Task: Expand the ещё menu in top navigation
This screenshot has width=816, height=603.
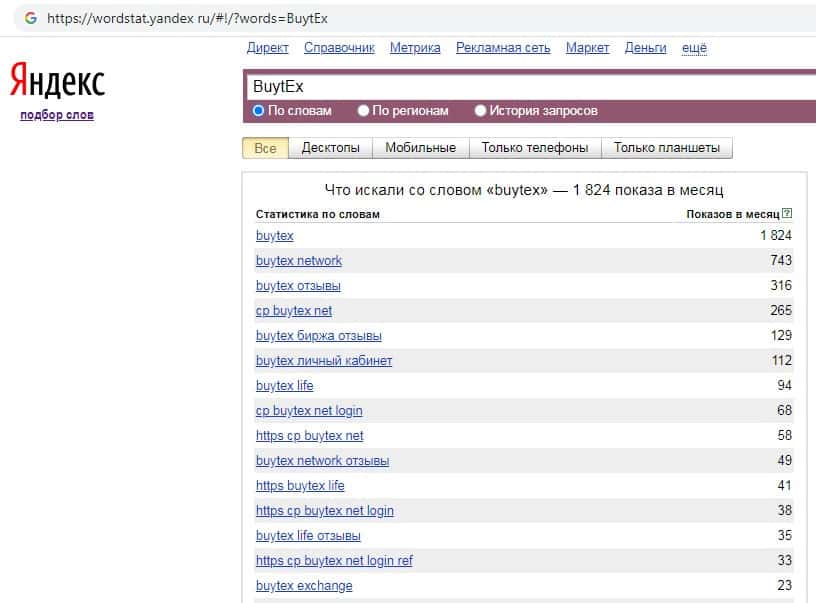Action: tap(694, 48)
